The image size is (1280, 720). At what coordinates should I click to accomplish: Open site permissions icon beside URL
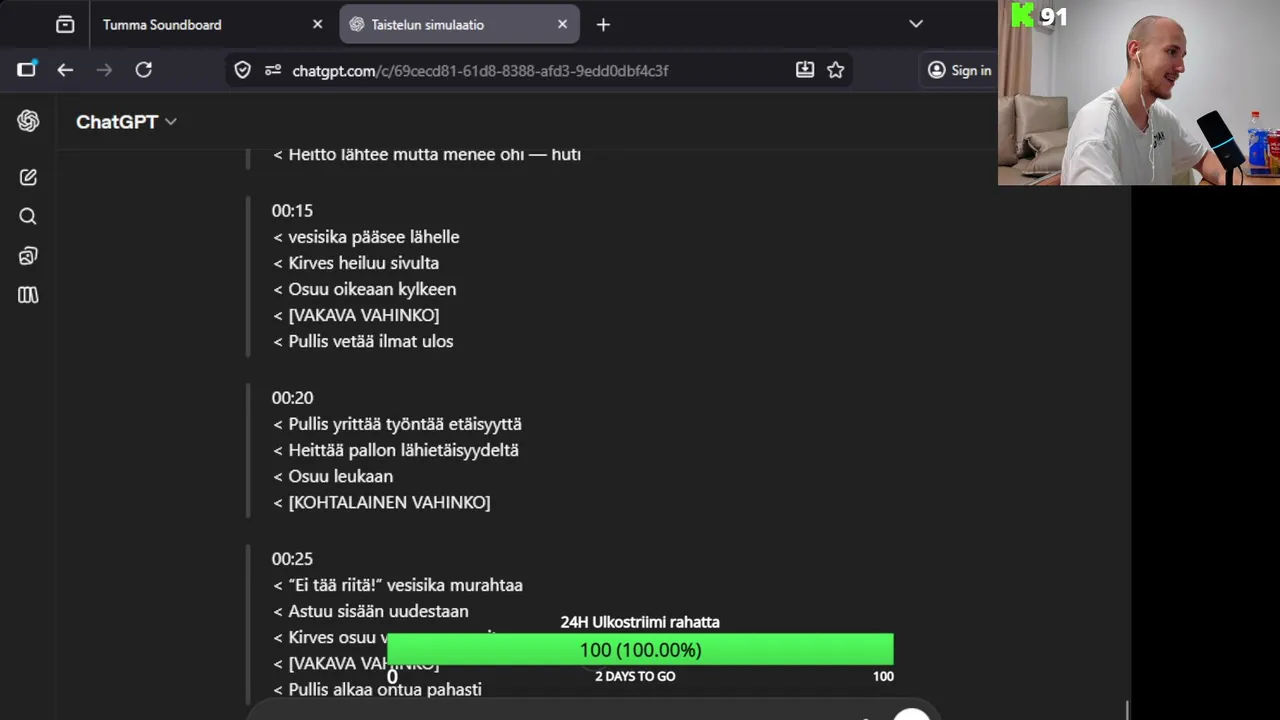coord(273,70)
